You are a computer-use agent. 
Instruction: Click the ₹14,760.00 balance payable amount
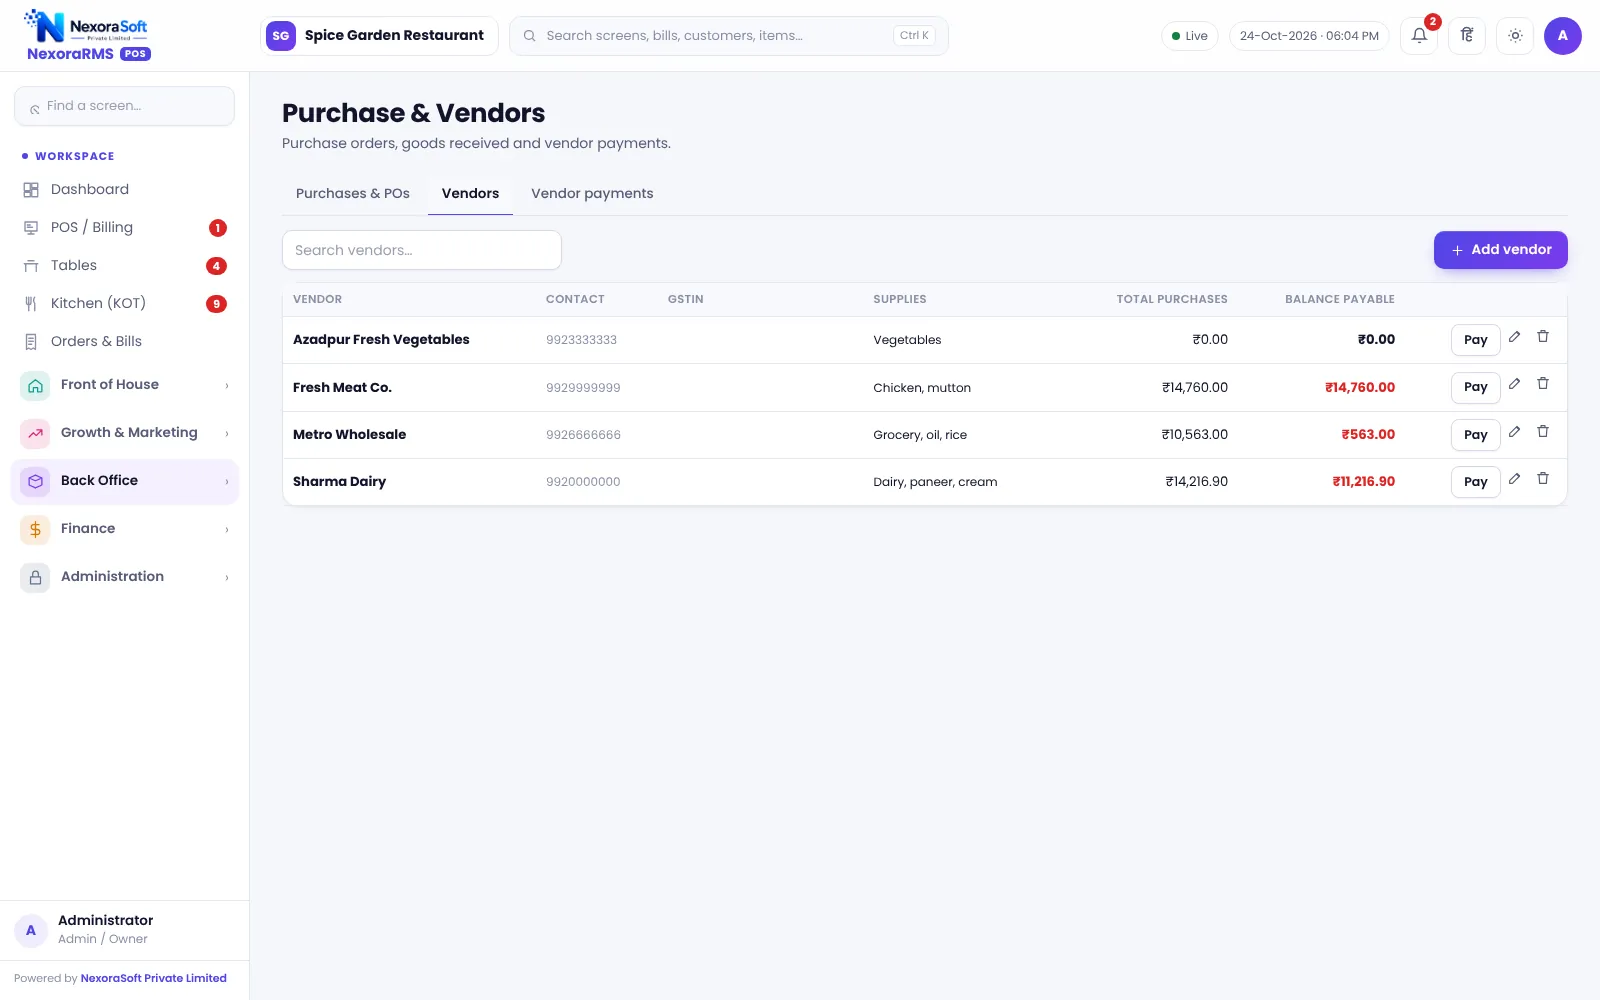[x=1359, y=388]
